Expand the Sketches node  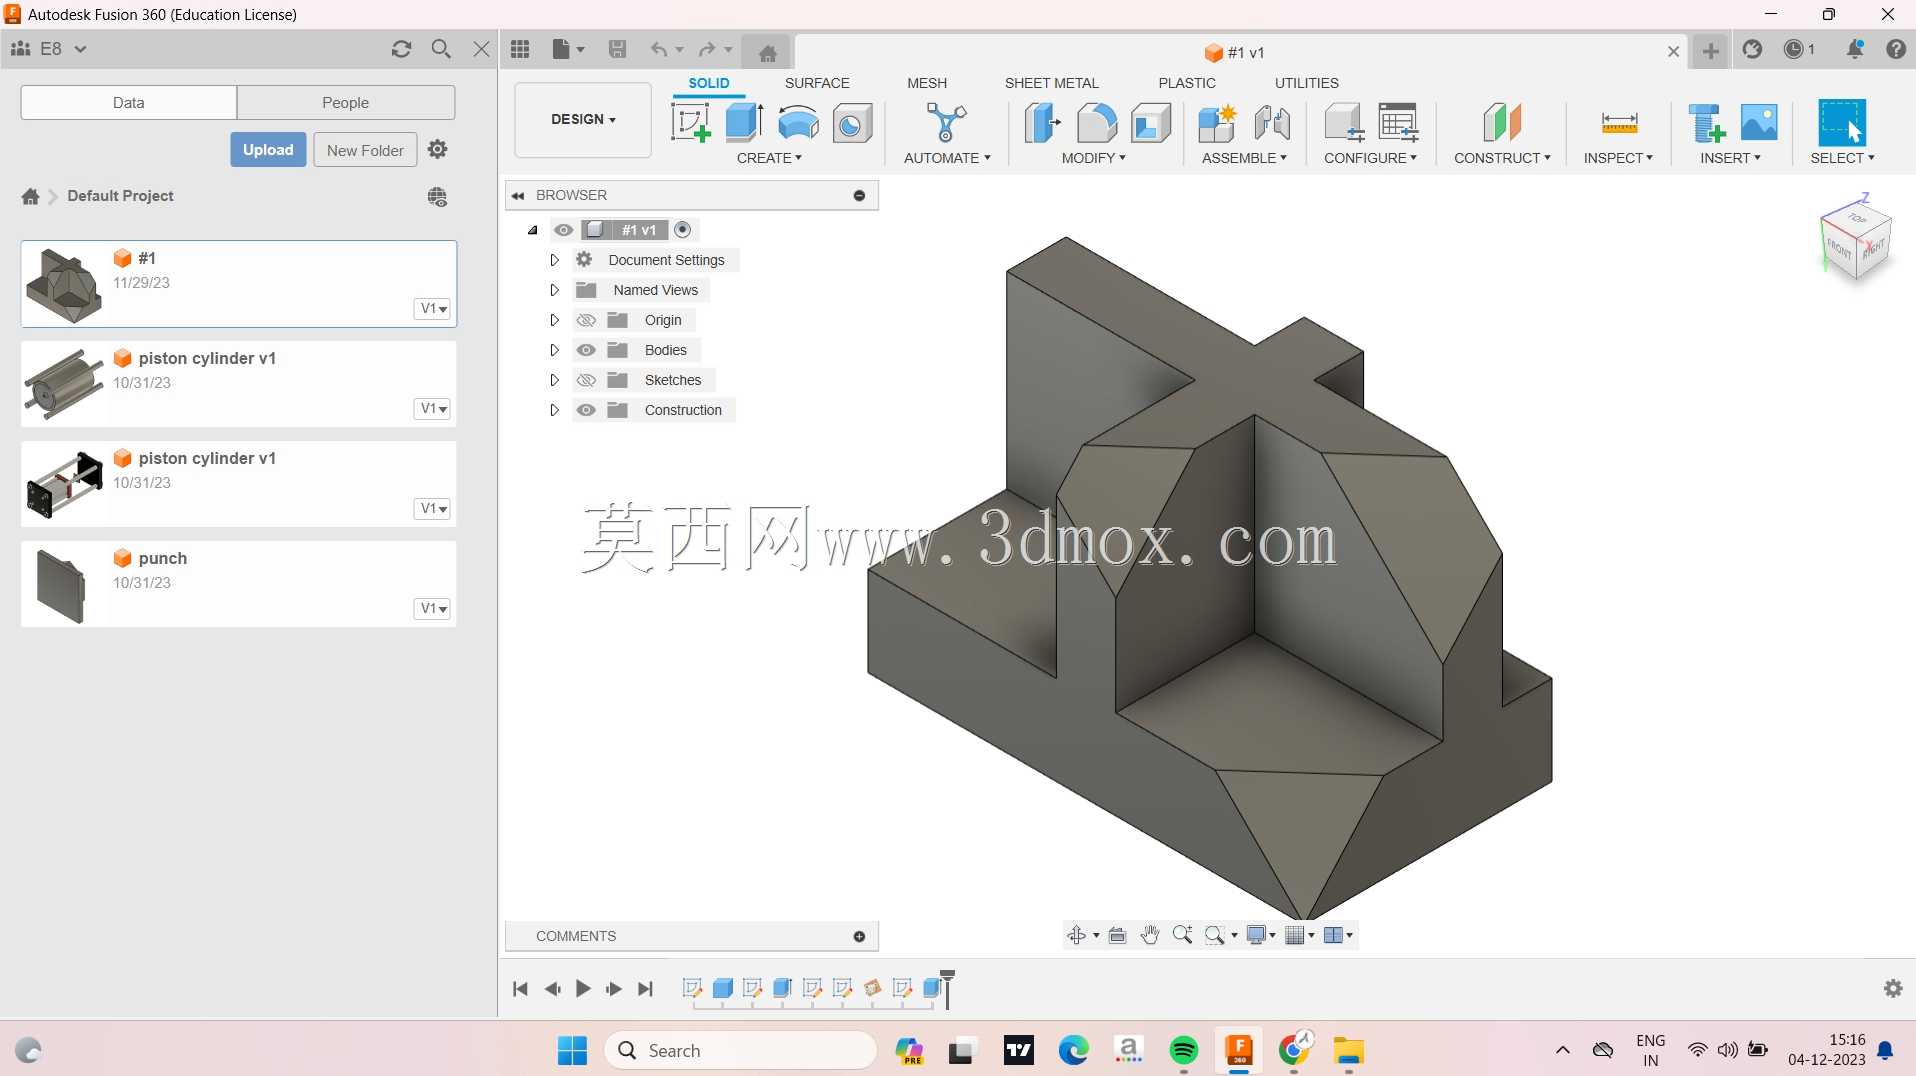pyautogui.click(x=554, y=380)
